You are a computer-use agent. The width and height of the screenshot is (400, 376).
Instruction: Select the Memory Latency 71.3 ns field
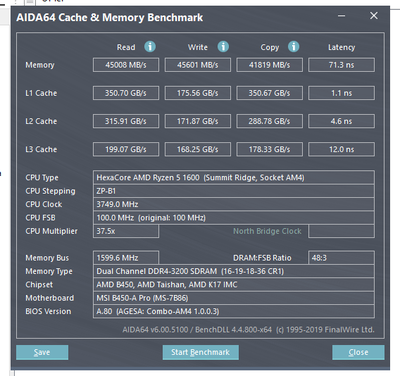click(341, 65)
